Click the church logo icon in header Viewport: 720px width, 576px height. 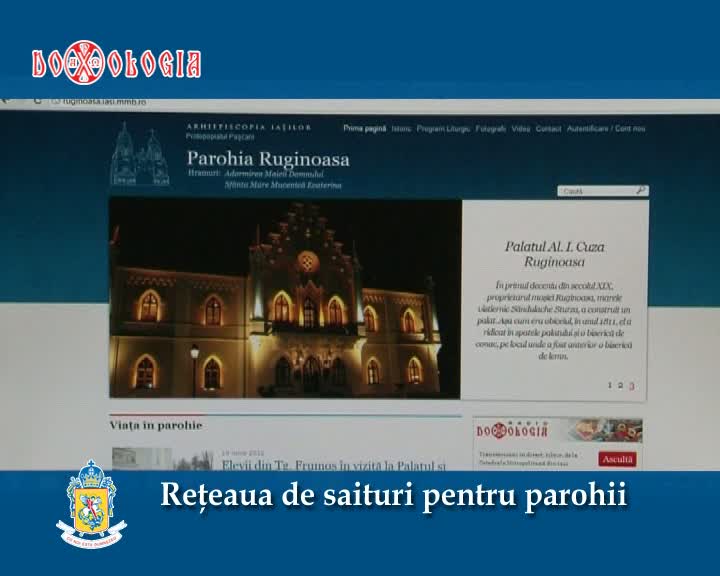[139, 155]
